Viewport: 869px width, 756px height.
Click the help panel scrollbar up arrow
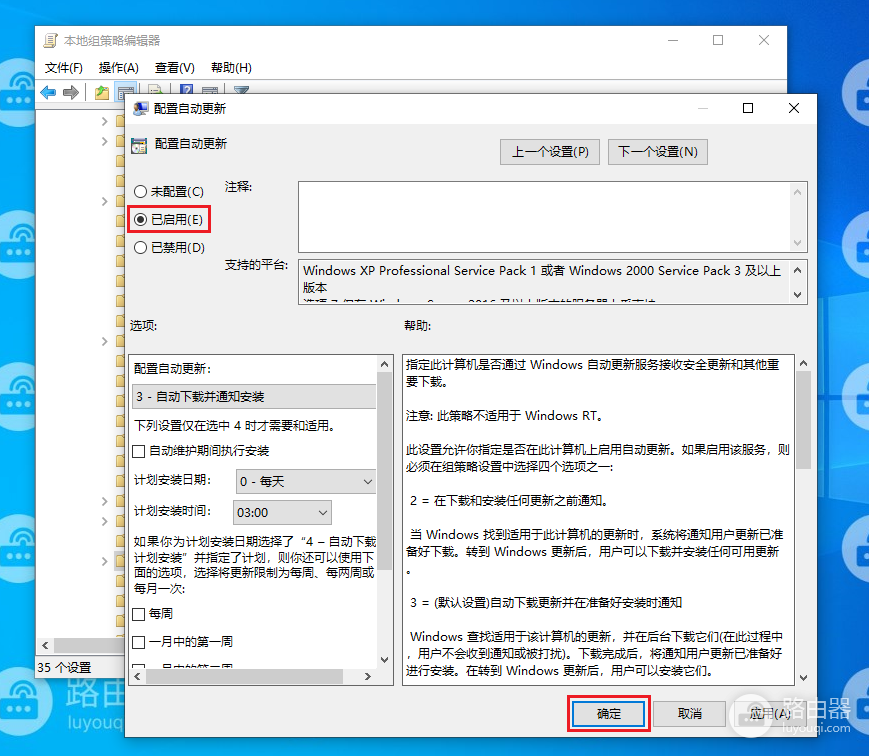coord(804,363)
